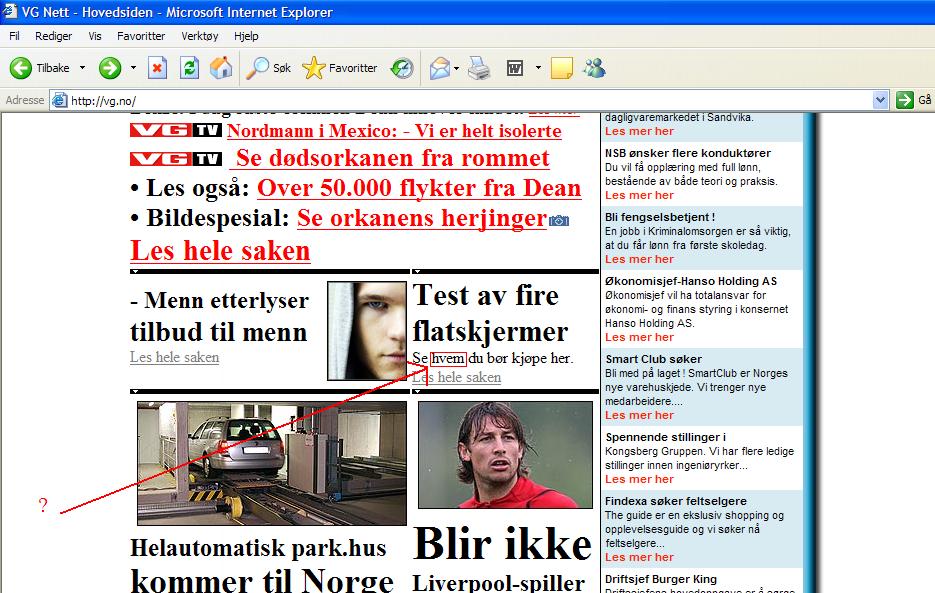
Task: Open Søk search toolbar button
Action: click(x=268, y=68)
